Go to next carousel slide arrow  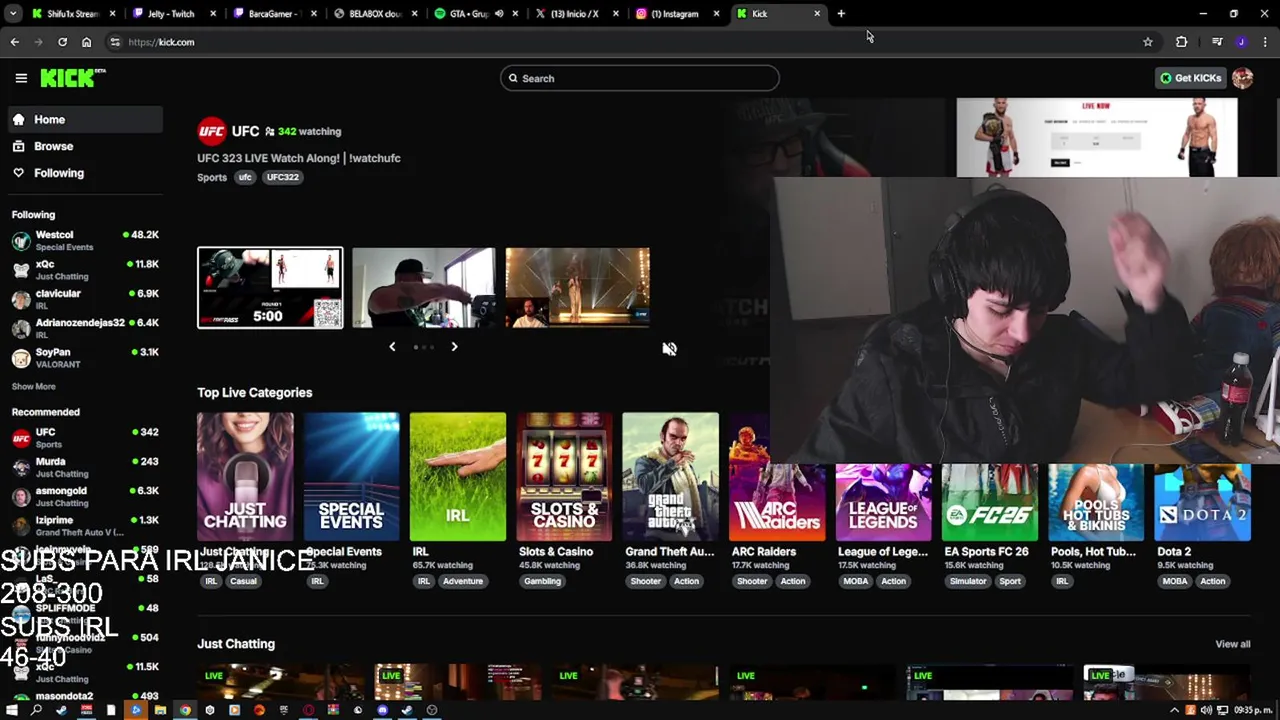click(454, 347)
